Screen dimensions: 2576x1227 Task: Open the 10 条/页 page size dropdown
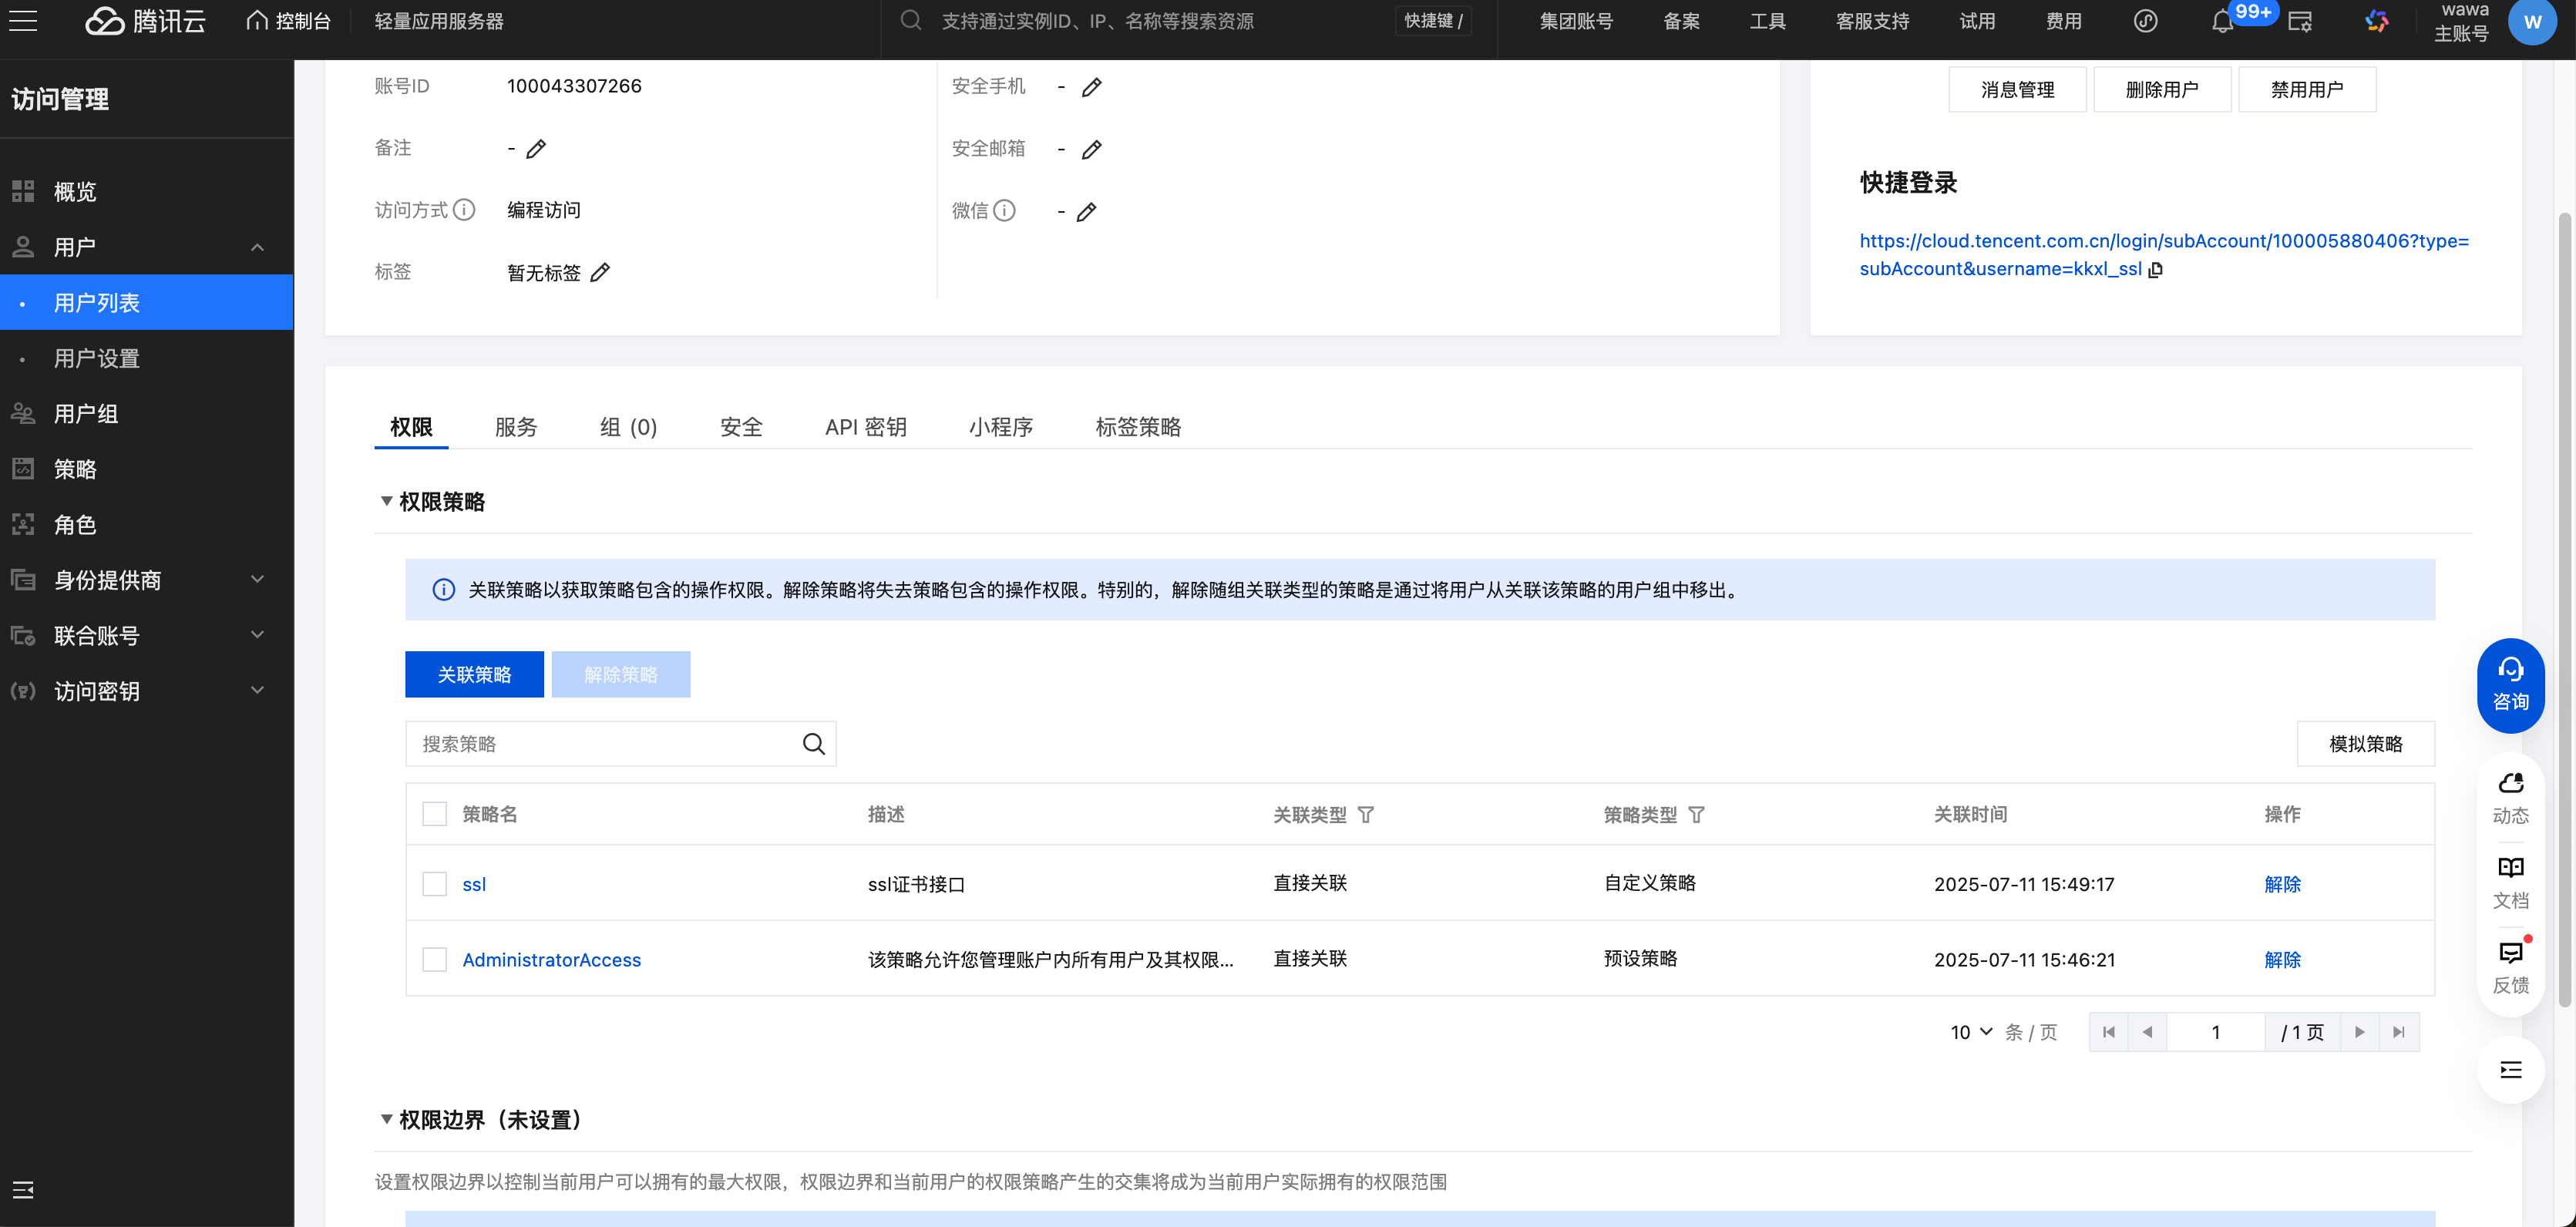[1970, 1032]
